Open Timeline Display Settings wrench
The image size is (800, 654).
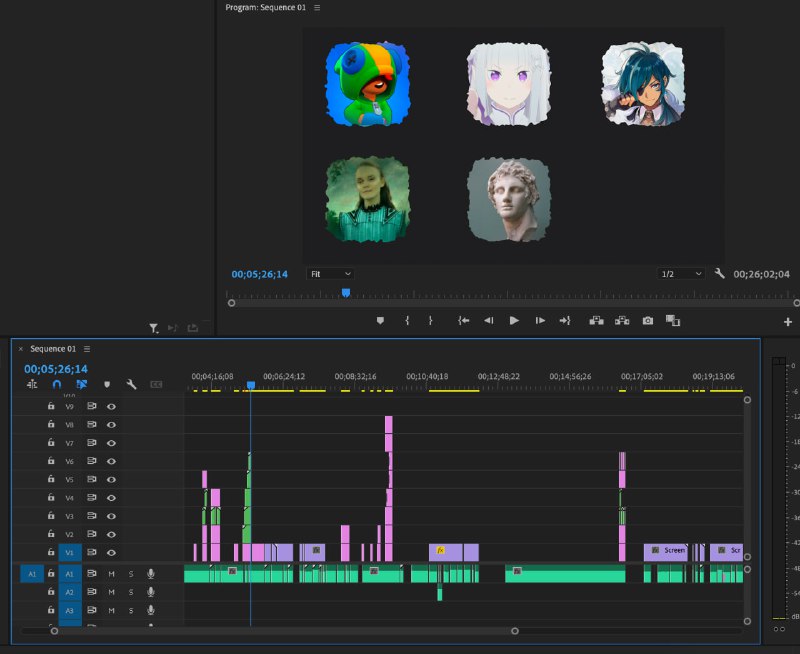[x=131, y=384]
